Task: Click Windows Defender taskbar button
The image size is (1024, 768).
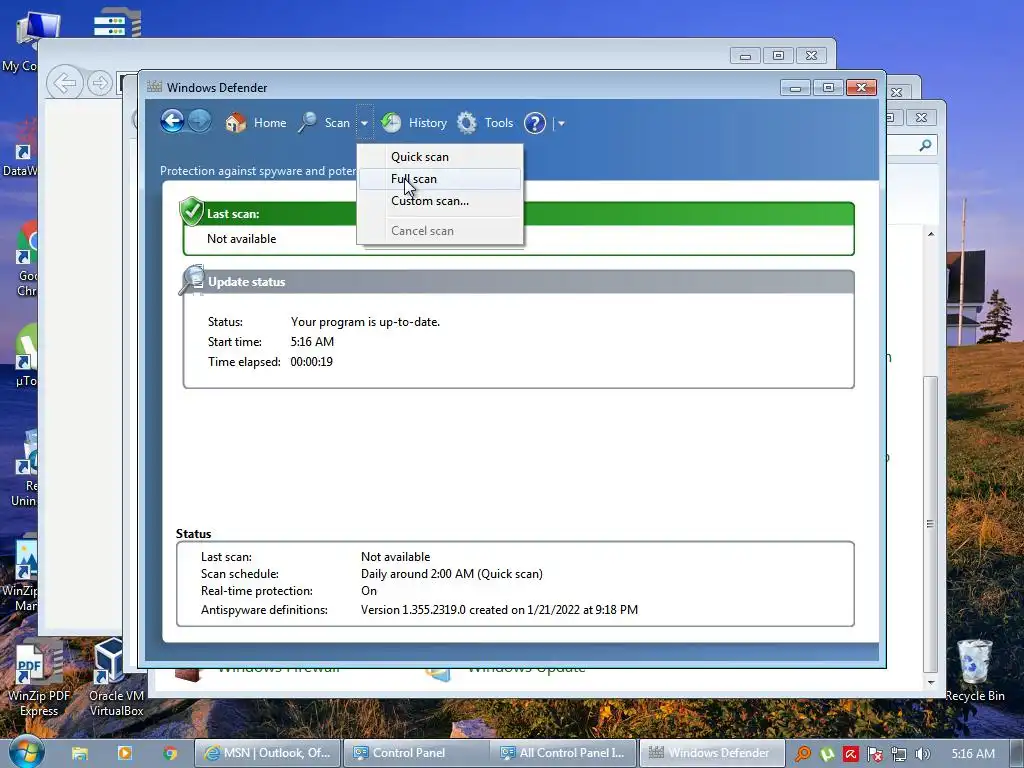Action: tap(711, 753)
